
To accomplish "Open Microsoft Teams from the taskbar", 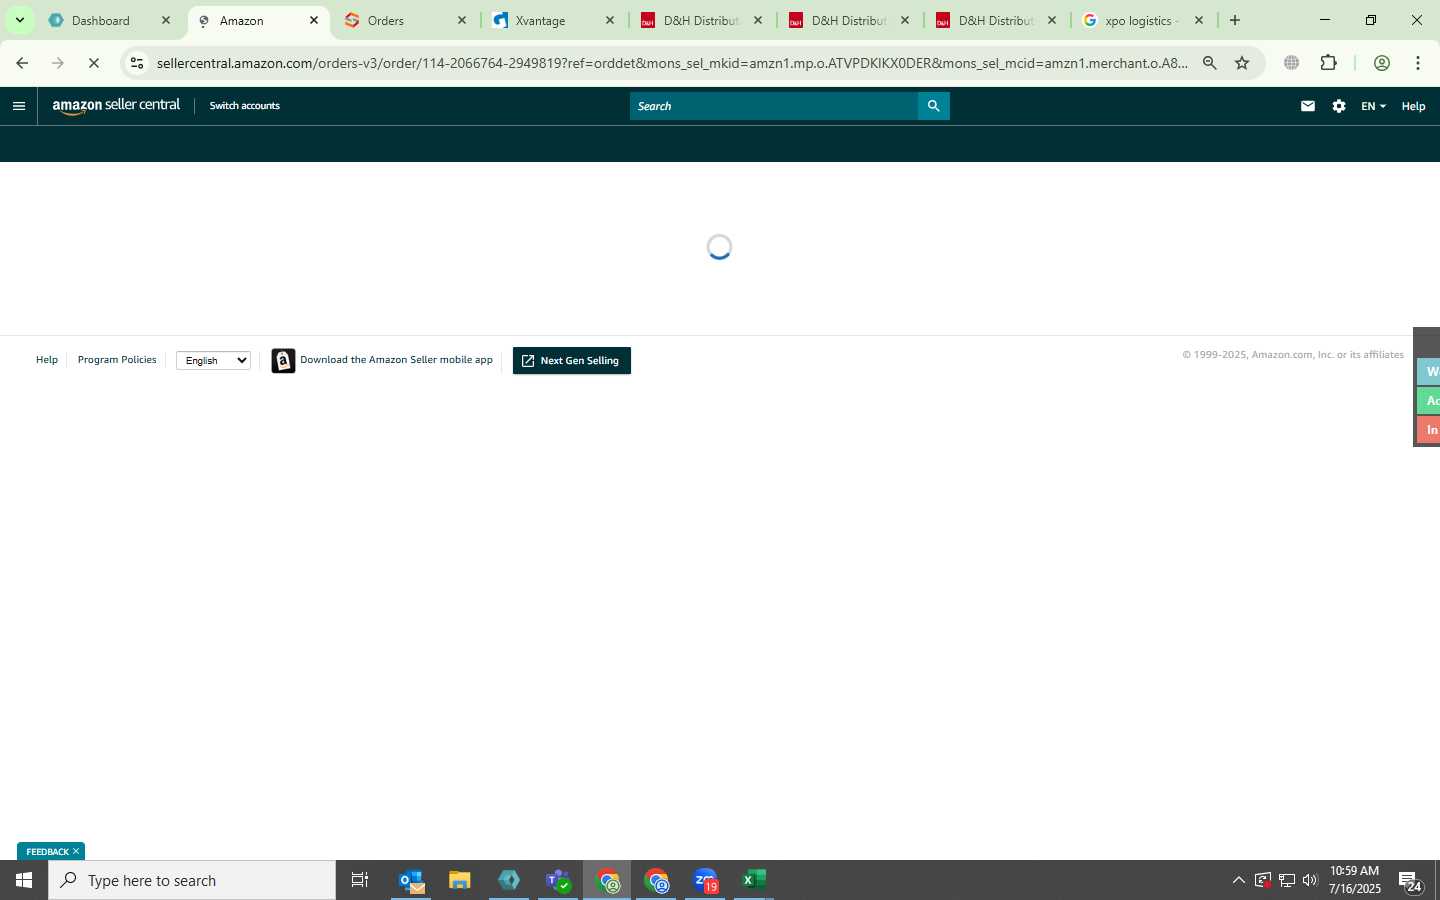I will (558, 880).
